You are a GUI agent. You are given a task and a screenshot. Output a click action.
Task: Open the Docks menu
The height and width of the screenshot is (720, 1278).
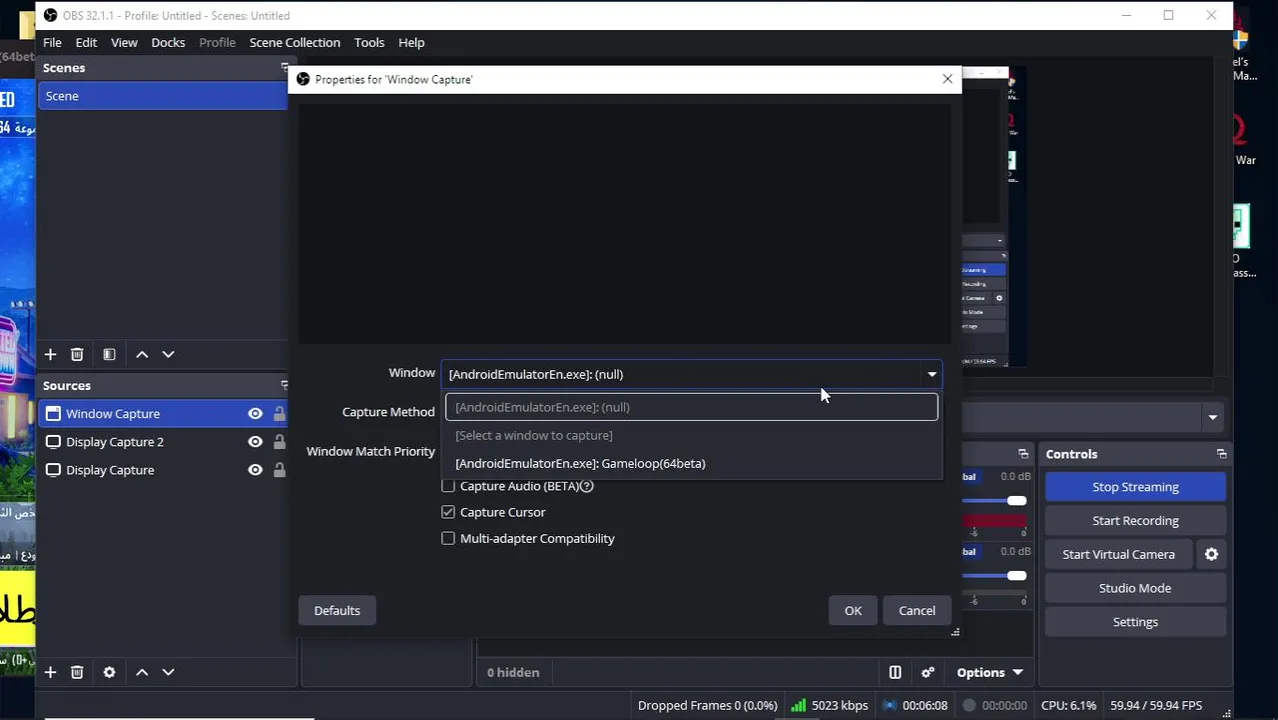coord(168,42)
